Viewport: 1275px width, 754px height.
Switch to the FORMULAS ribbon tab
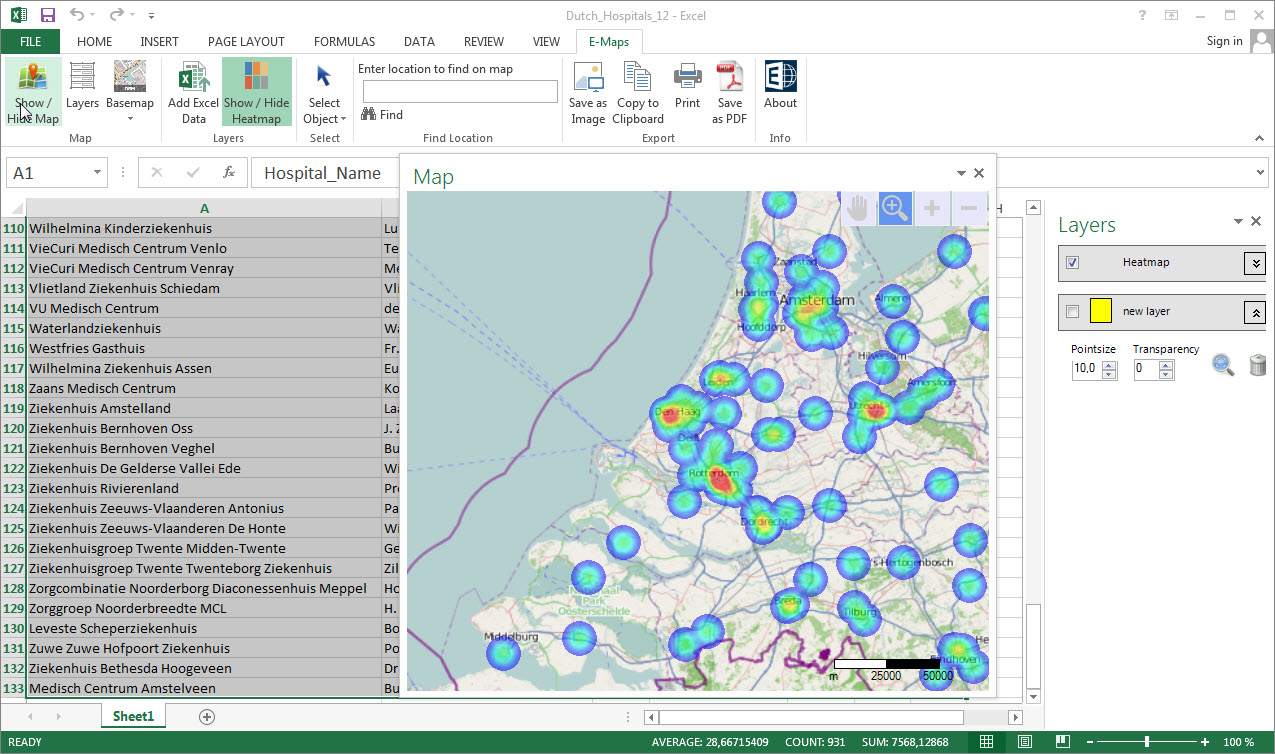click(x=344, y=42)
